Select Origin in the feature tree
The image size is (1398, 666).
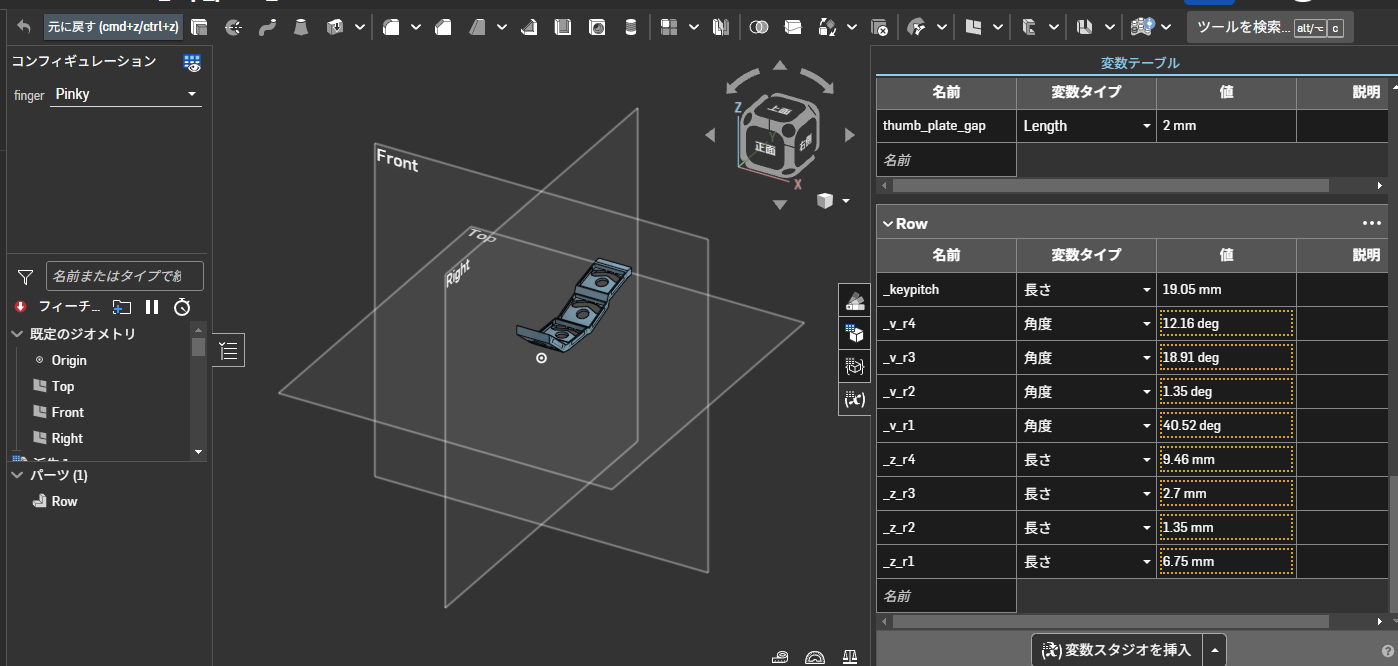[69, 360]
